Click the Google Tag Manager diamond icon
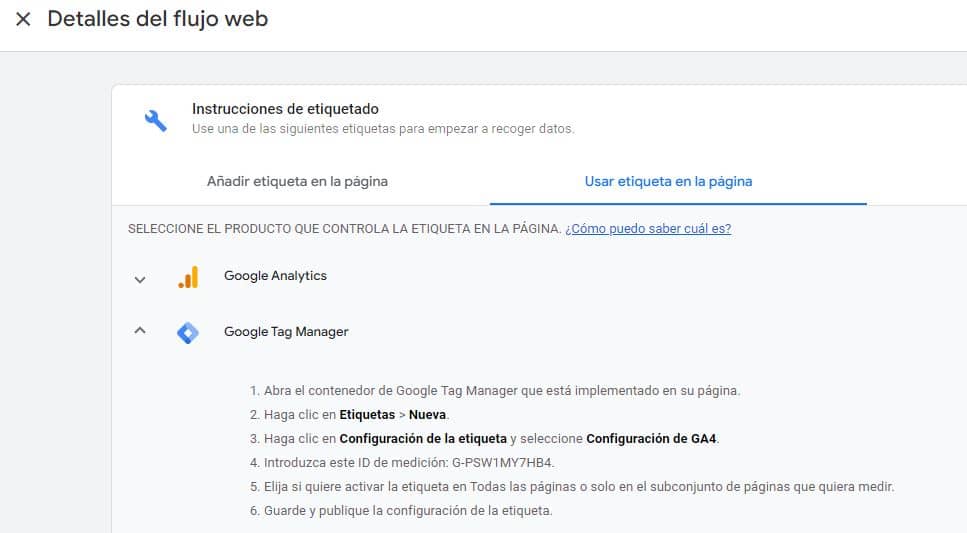Viewport: 967px width, 533px height. [187, 333]
